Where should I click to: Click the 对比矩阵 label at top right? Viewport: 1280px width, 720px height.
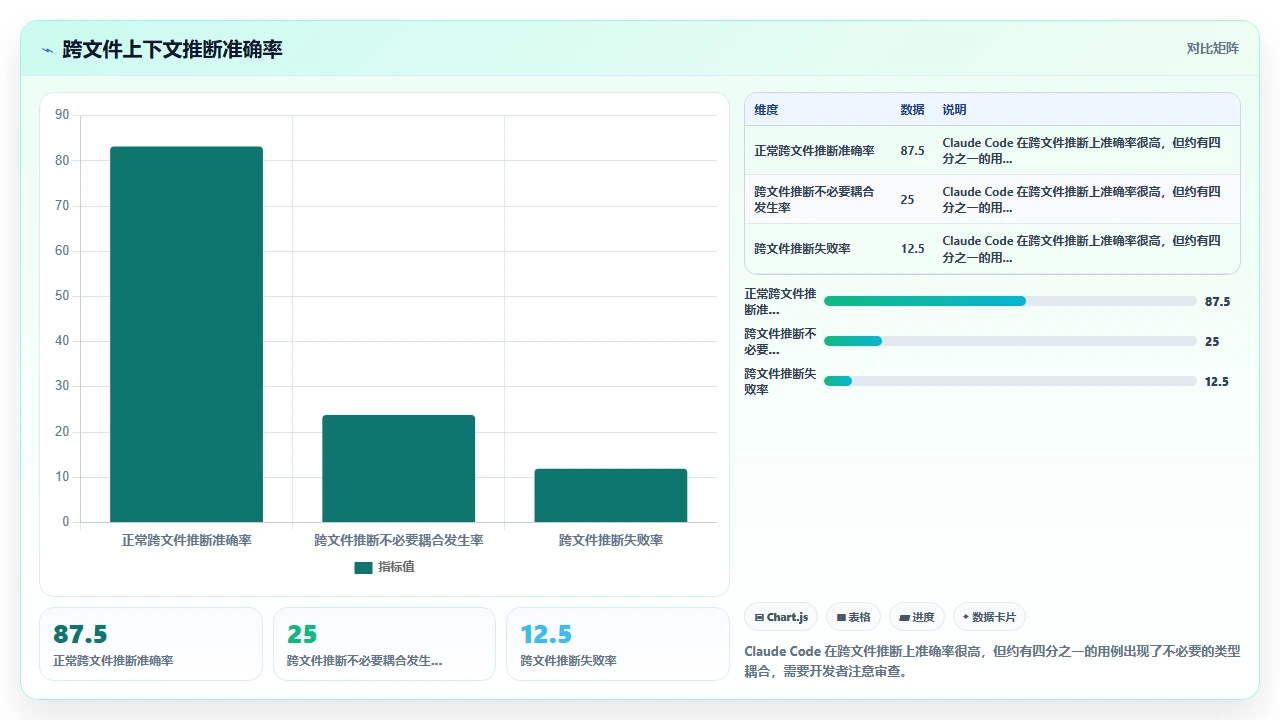[x=1212, y=48]
